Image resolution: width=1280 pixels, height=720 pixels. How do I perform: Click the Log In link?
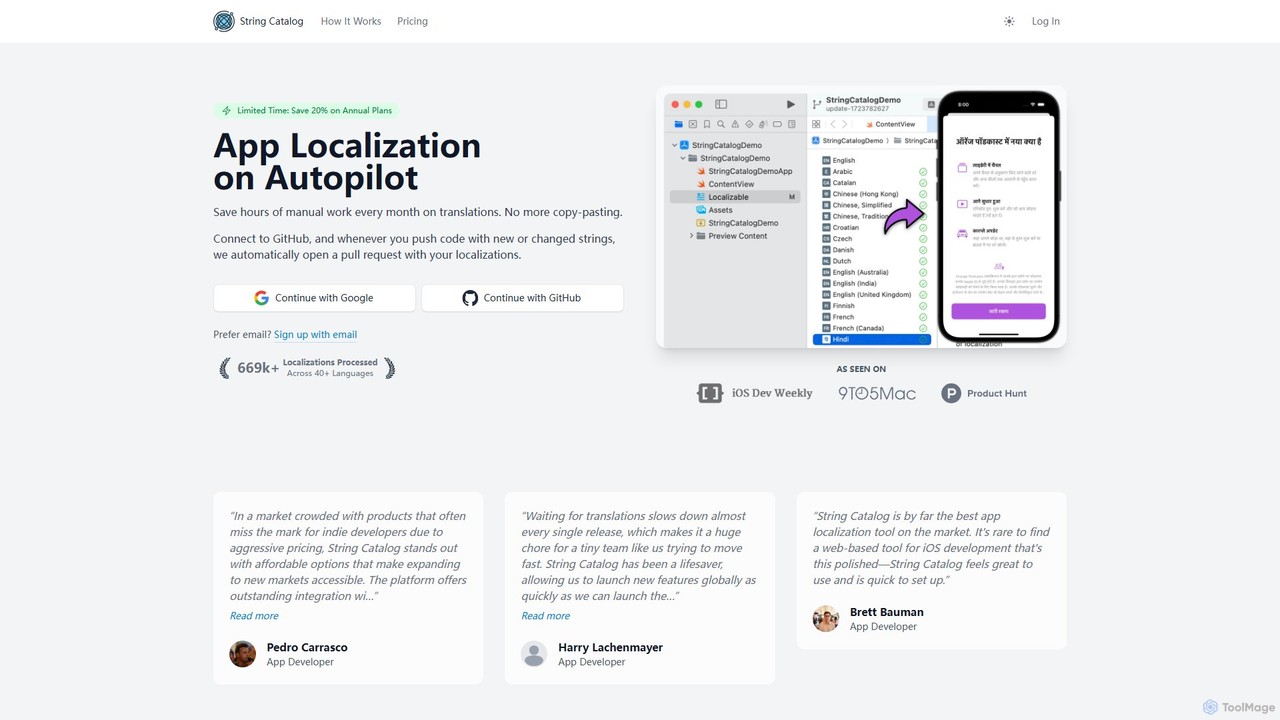point(1046,21)
